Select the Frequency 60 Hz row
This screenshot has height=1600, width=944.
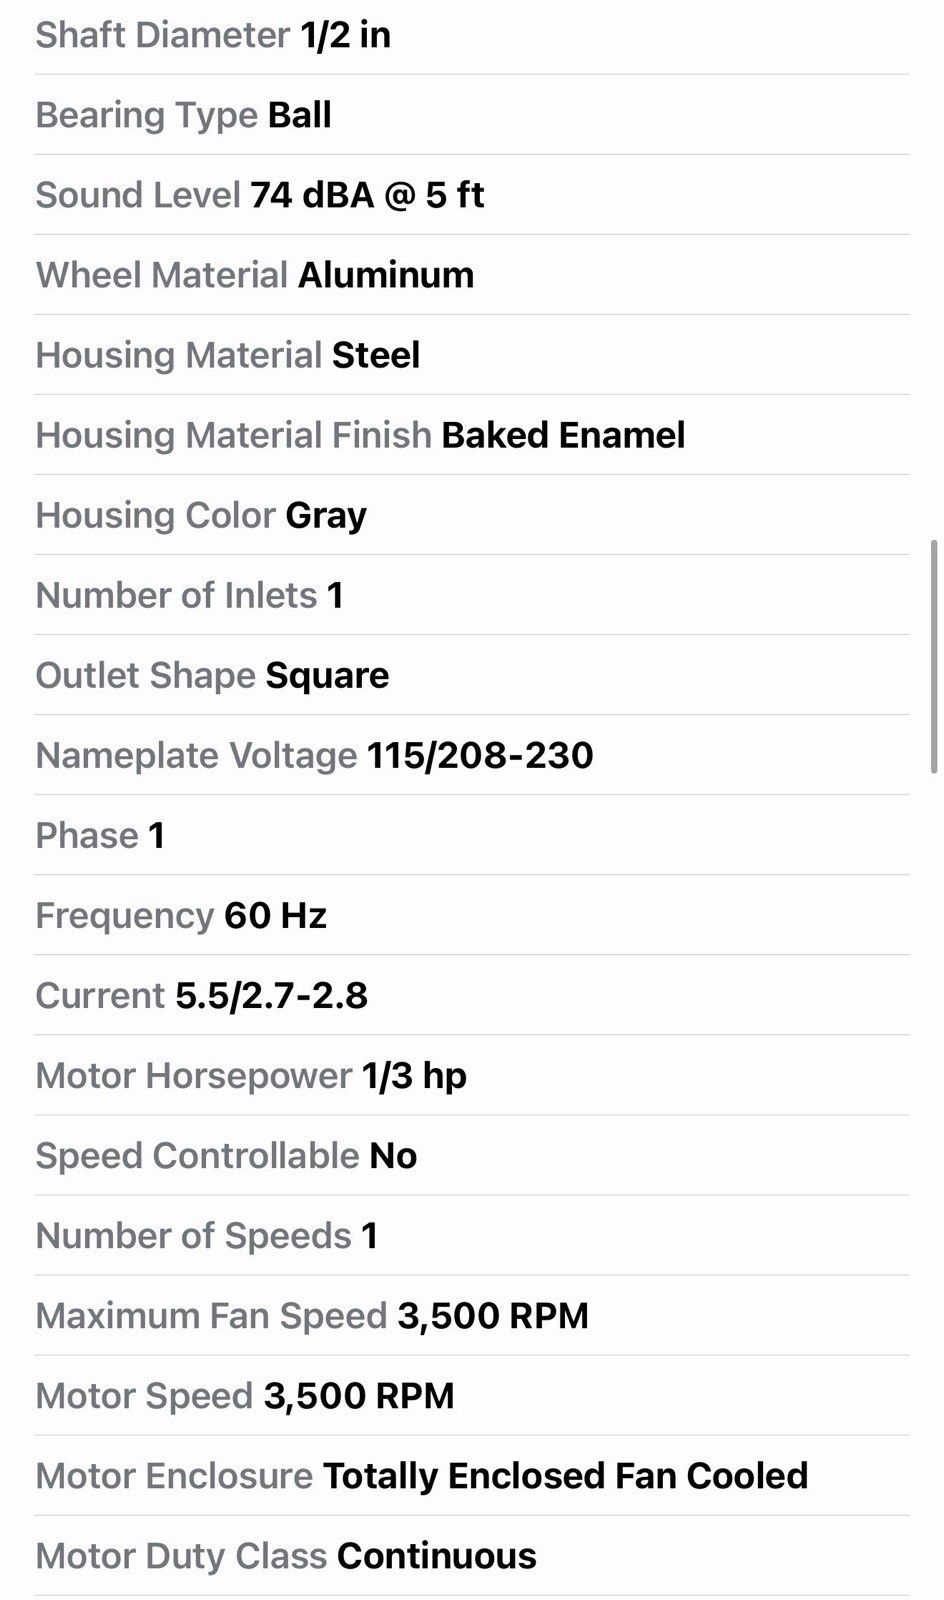472,915
